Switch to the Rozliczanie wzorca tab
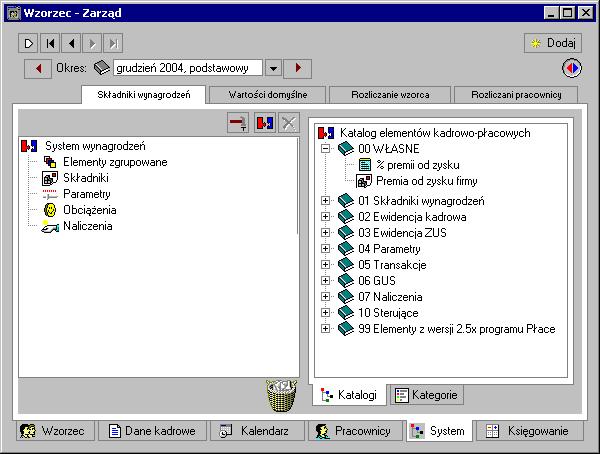The image size is (600, 454). [x=390, y=95]
